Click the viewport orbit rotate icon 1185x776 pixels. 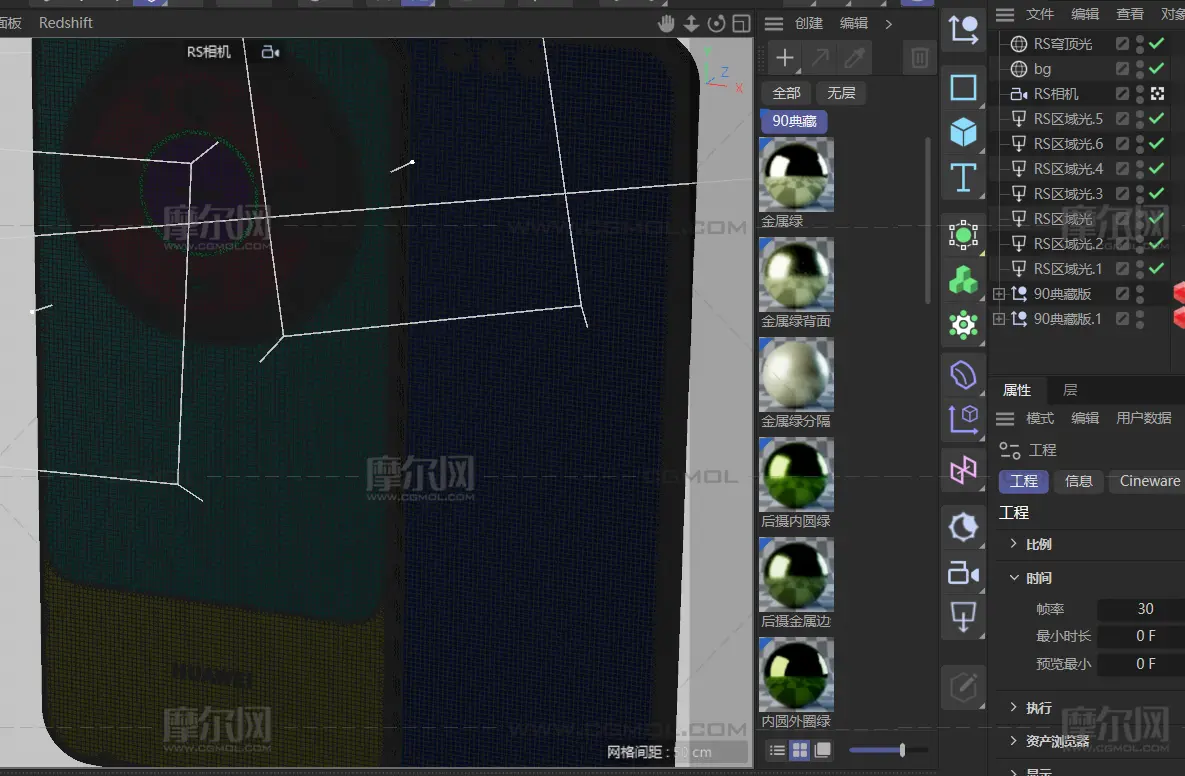click(x=716, y=23)
